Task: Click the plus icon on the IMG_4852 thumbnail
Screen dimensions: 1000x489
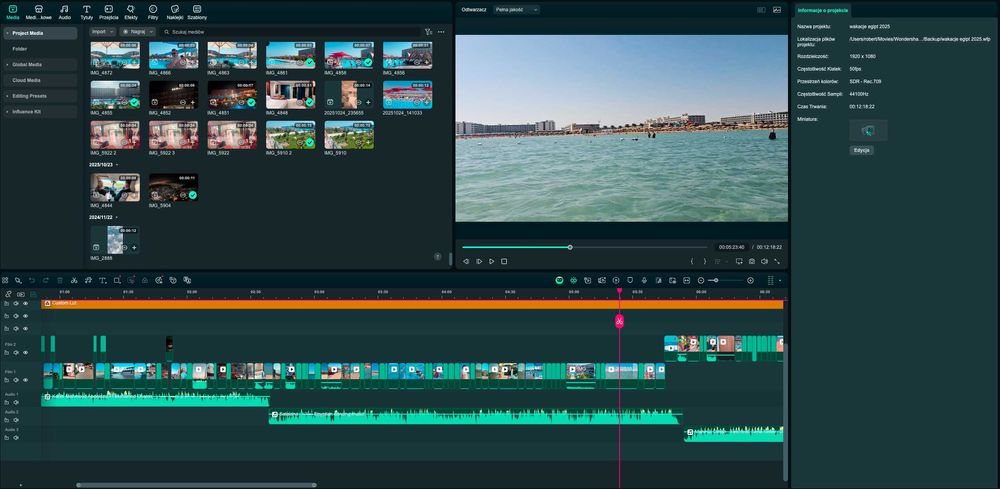Action: click(193, 102)
